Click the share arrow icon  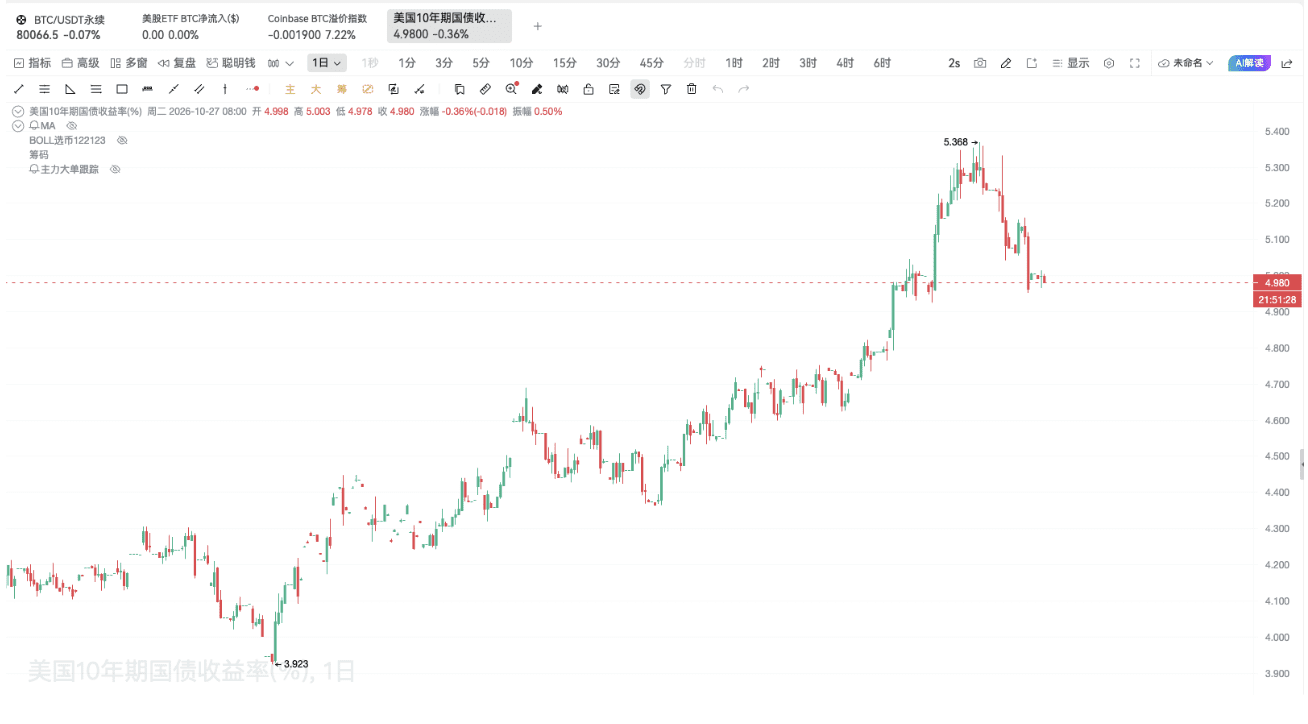[1286, 63]
